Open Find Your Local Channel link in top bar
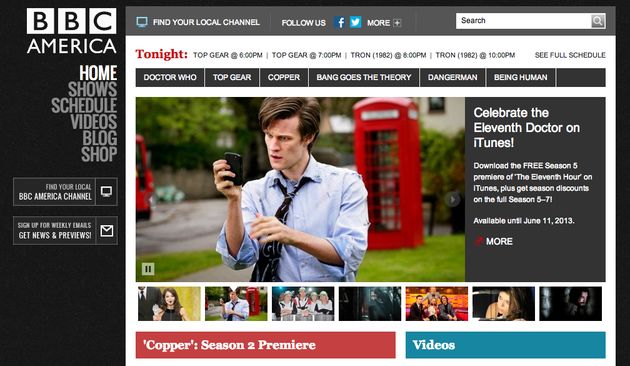The width and height of the screenshot is (630, 366). (206, 22)
